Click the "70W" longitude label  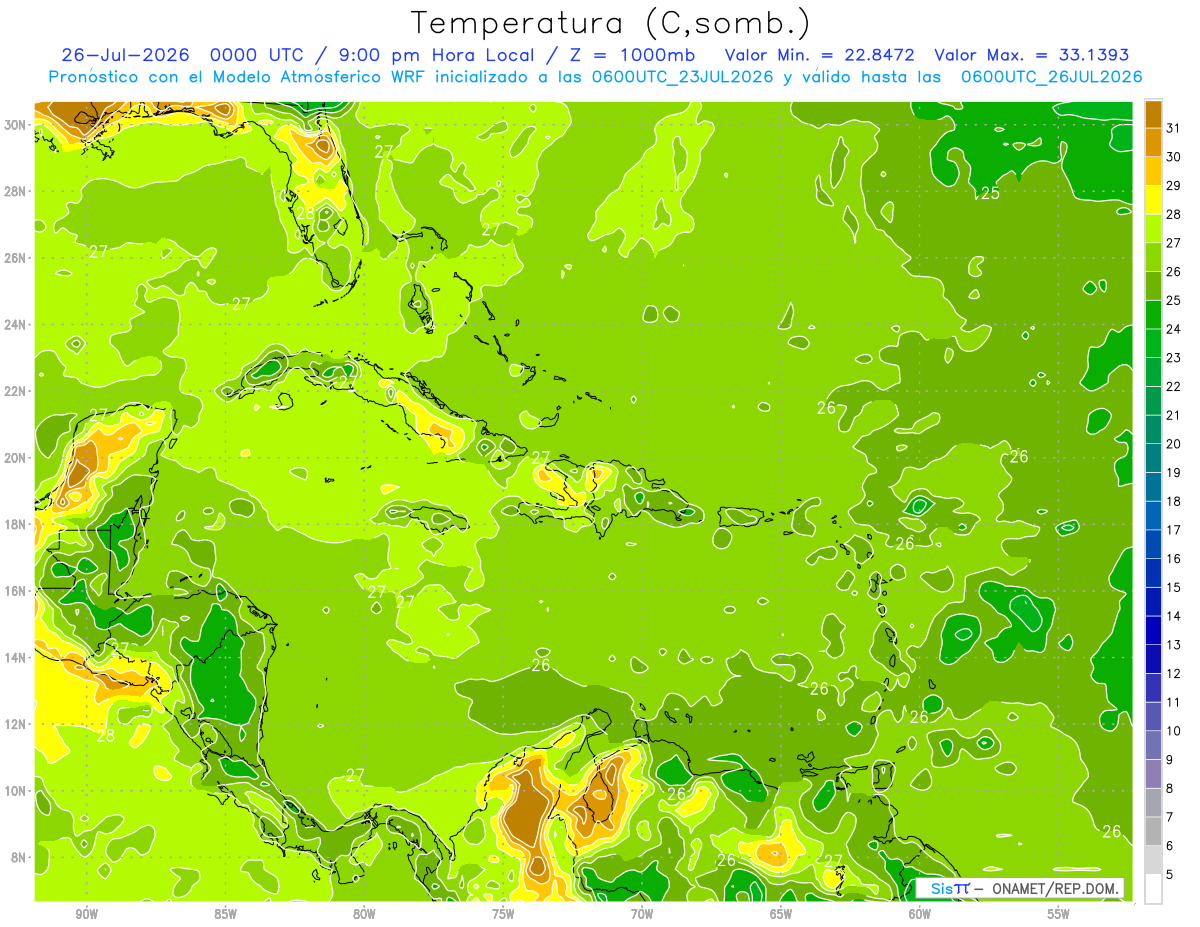click(642, 914)
